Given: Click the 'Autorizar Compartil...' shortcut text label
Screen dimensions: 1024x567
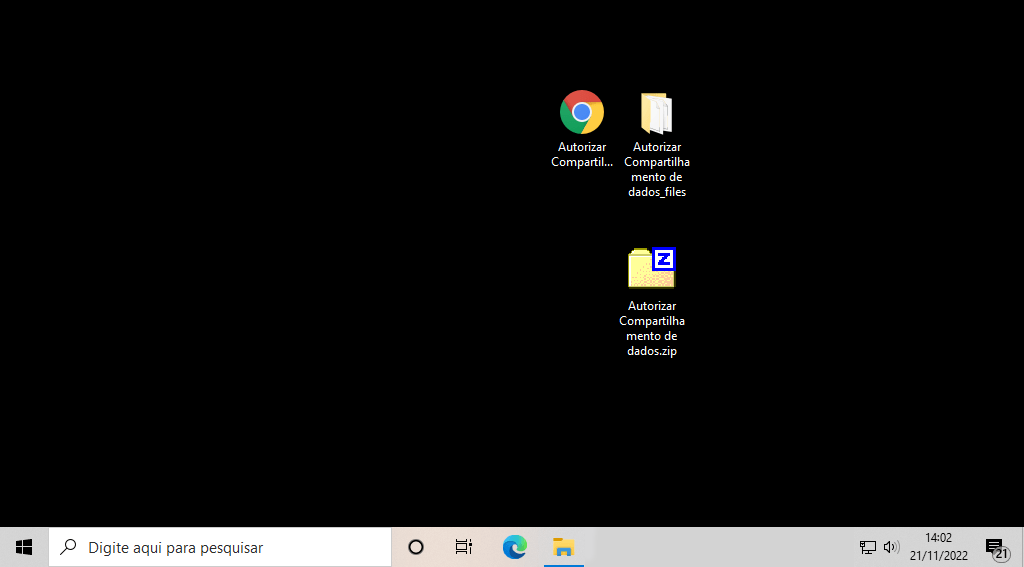Looking at the screenshot, I should coord(581,155).
